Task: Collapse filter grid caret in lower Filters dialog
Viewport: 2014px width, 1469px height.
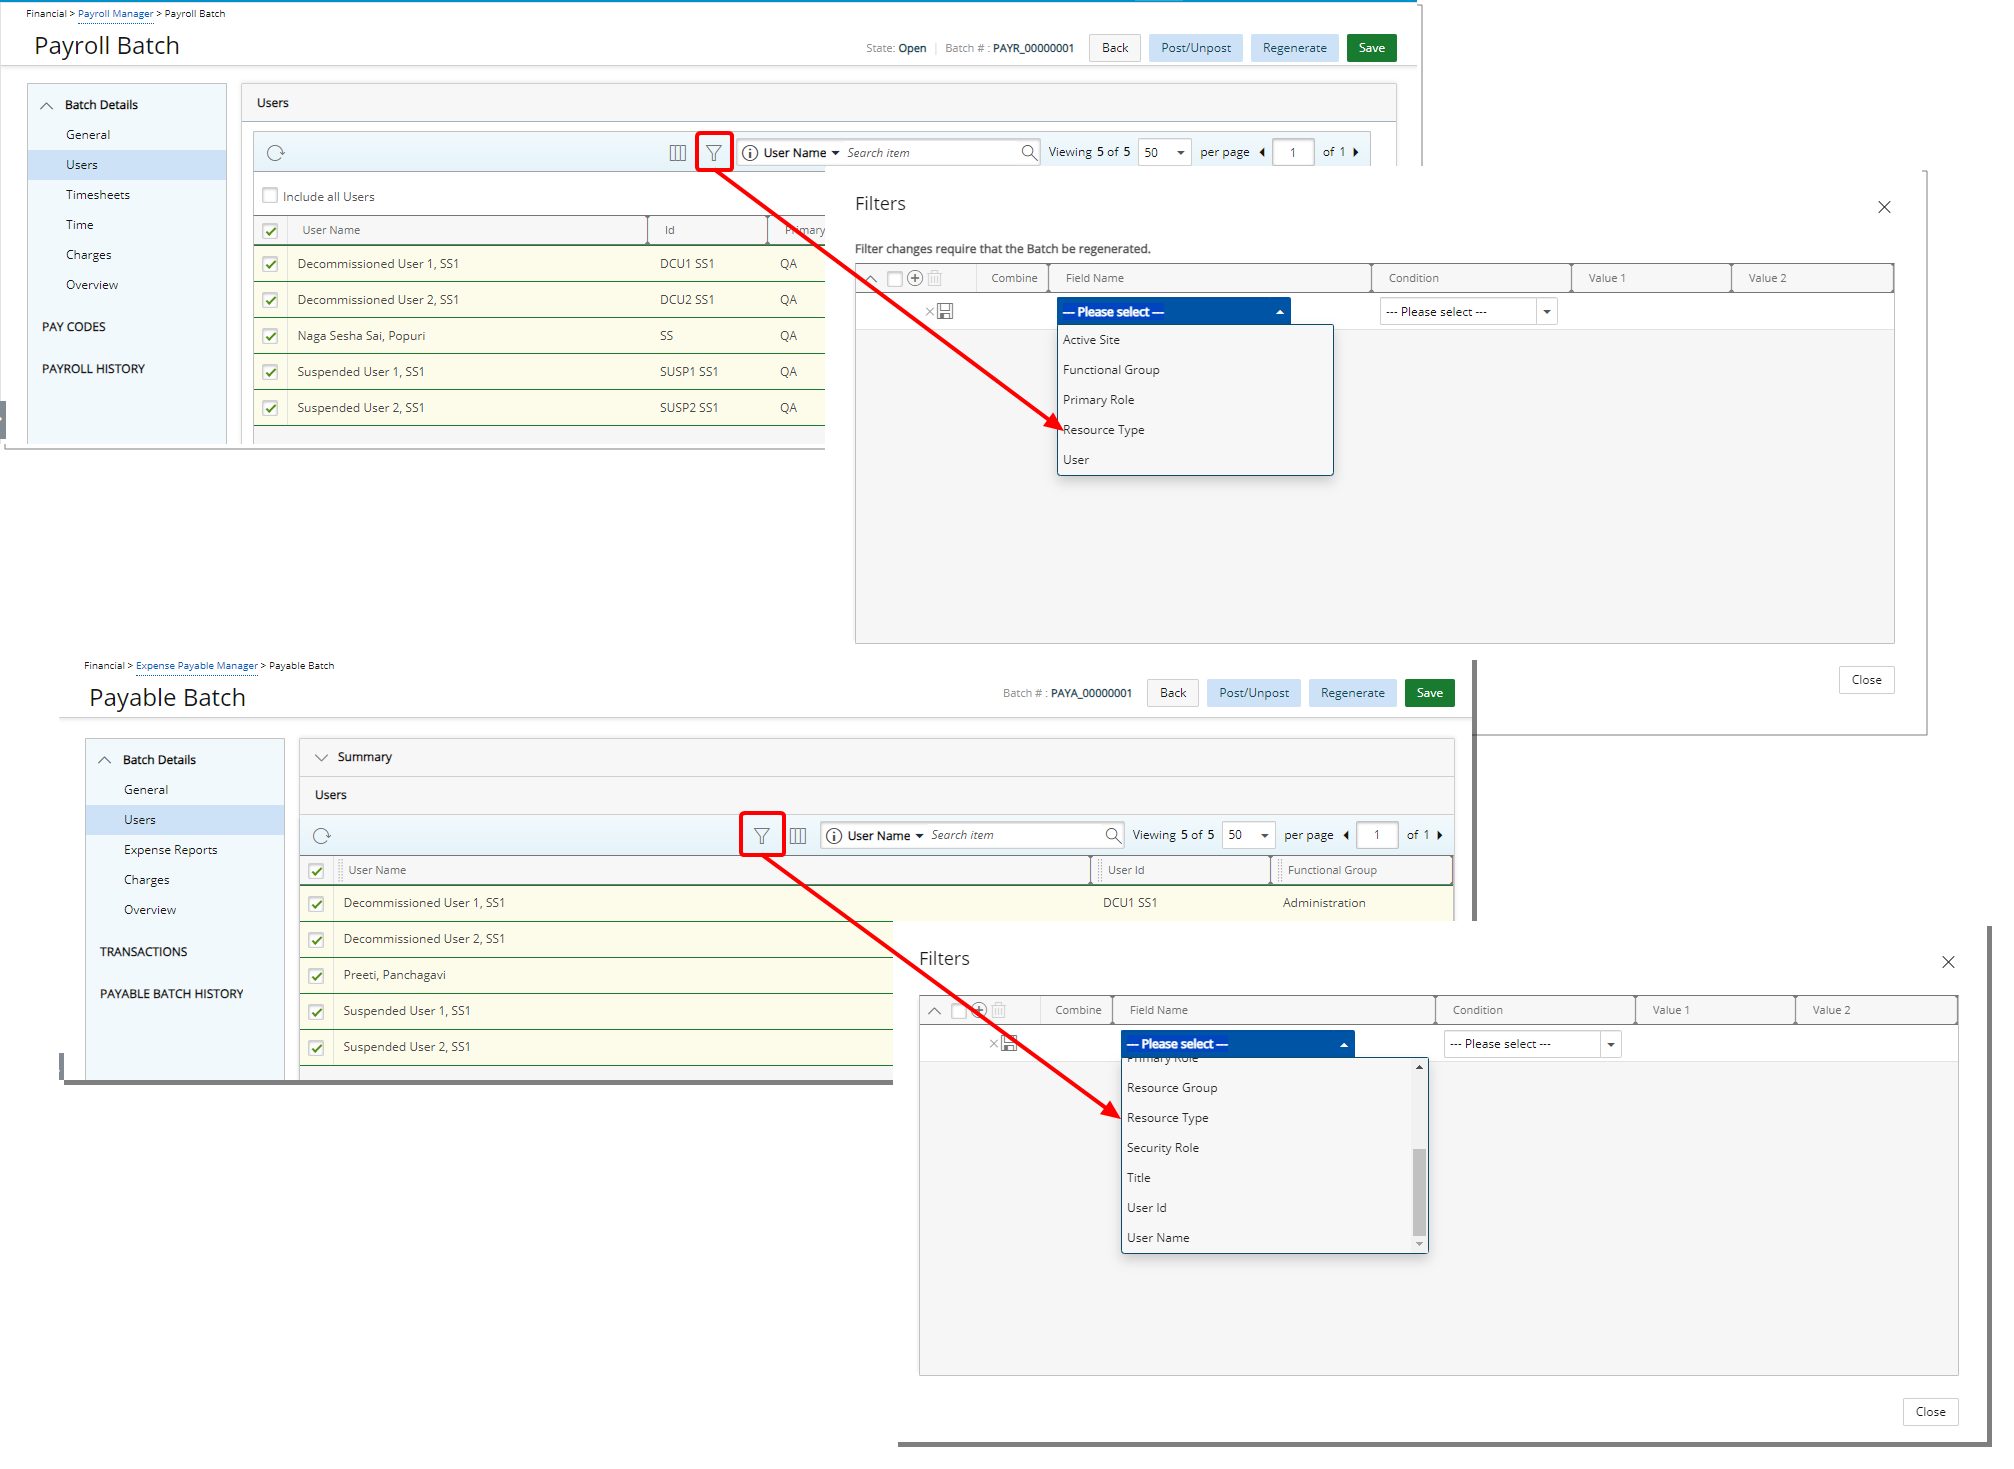Action: coord(934,1011)
